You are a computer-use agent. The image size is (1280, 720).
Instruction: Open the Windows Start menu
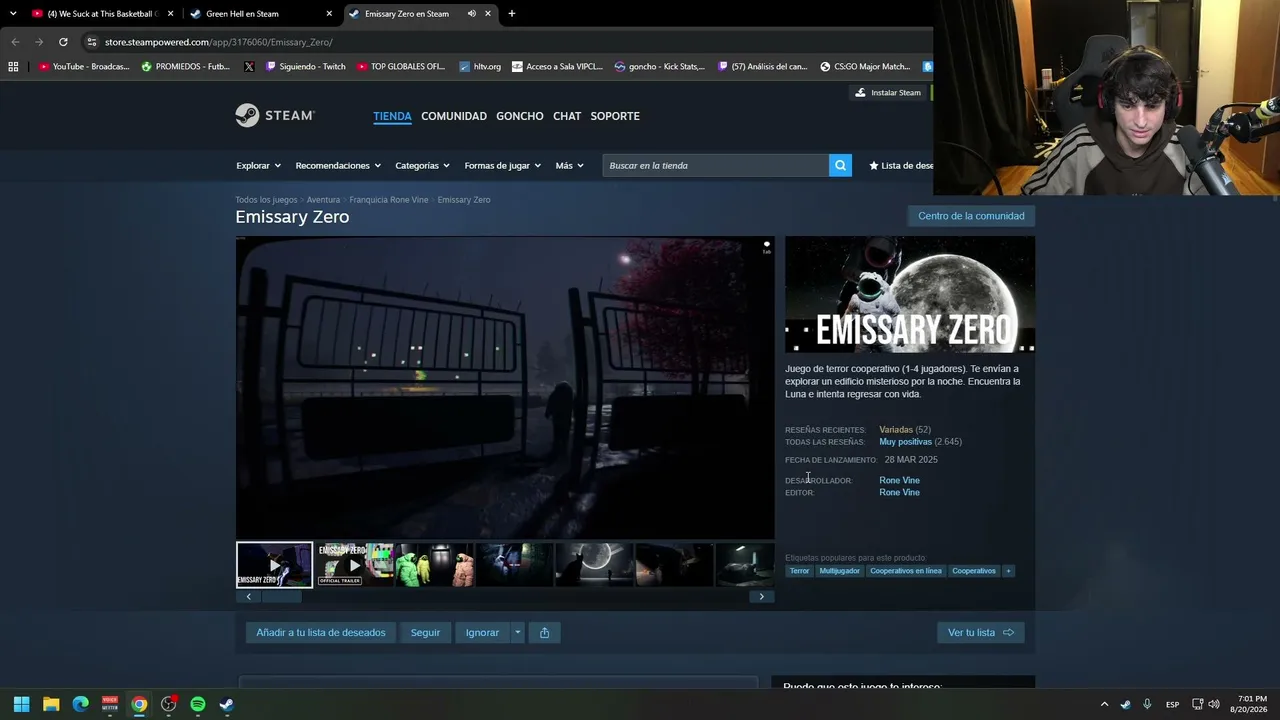click(x=21, y=704)
